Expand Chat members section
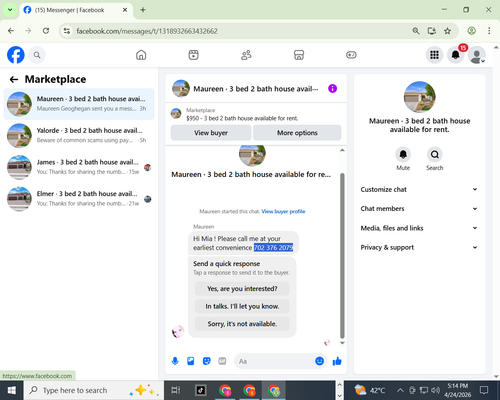This screenshot has height=400, width=500. point(419,209)
